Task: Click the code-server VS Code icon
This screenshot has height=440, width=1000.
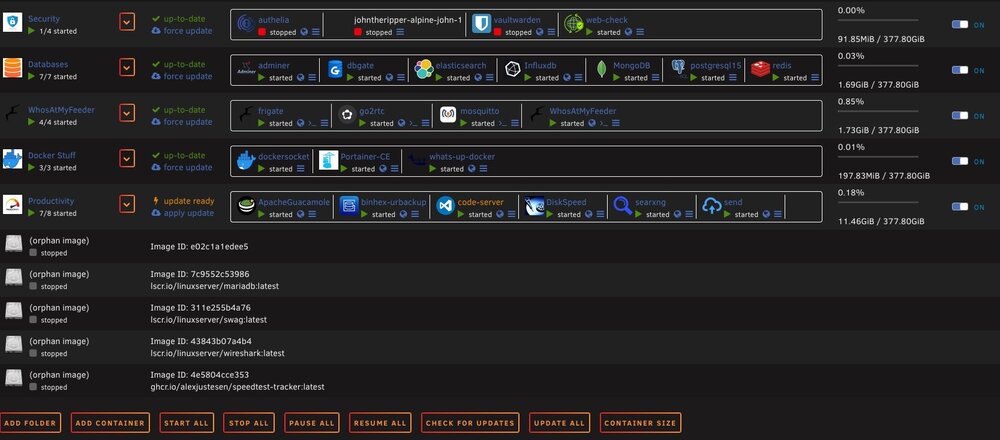Action: tap(446, 207)
